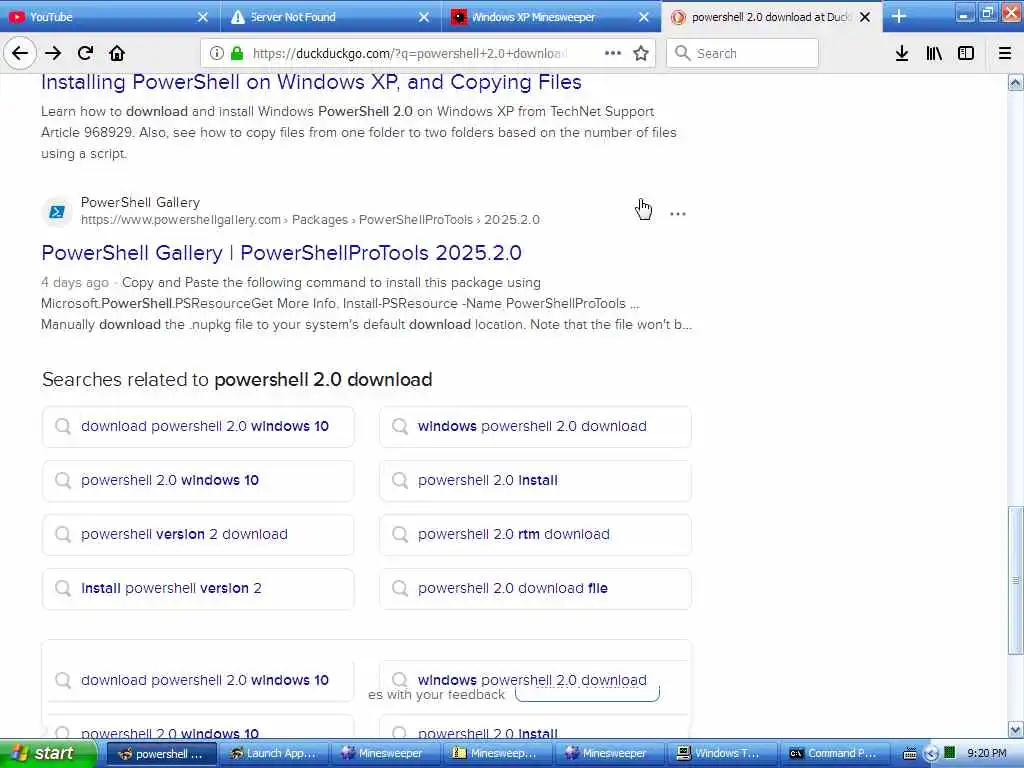This screenshot has height=768, width=1024.
Task: Reload the page with the refresh icon
Action: pyautogui.click(x=85, y=54)
